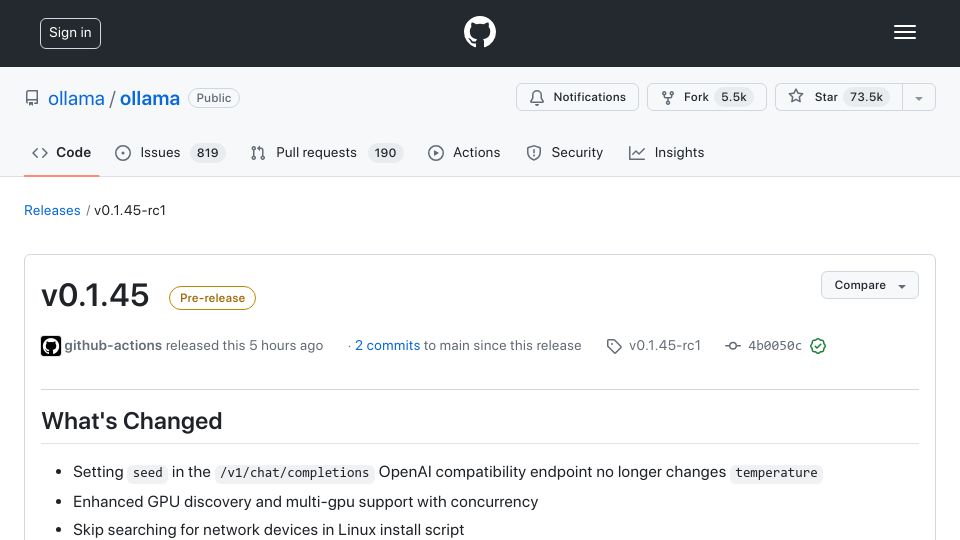960x540 pixels.
Task: Click the commit icon beside 4b0050c
Action: pyautogui.click(x=732, y=346)
